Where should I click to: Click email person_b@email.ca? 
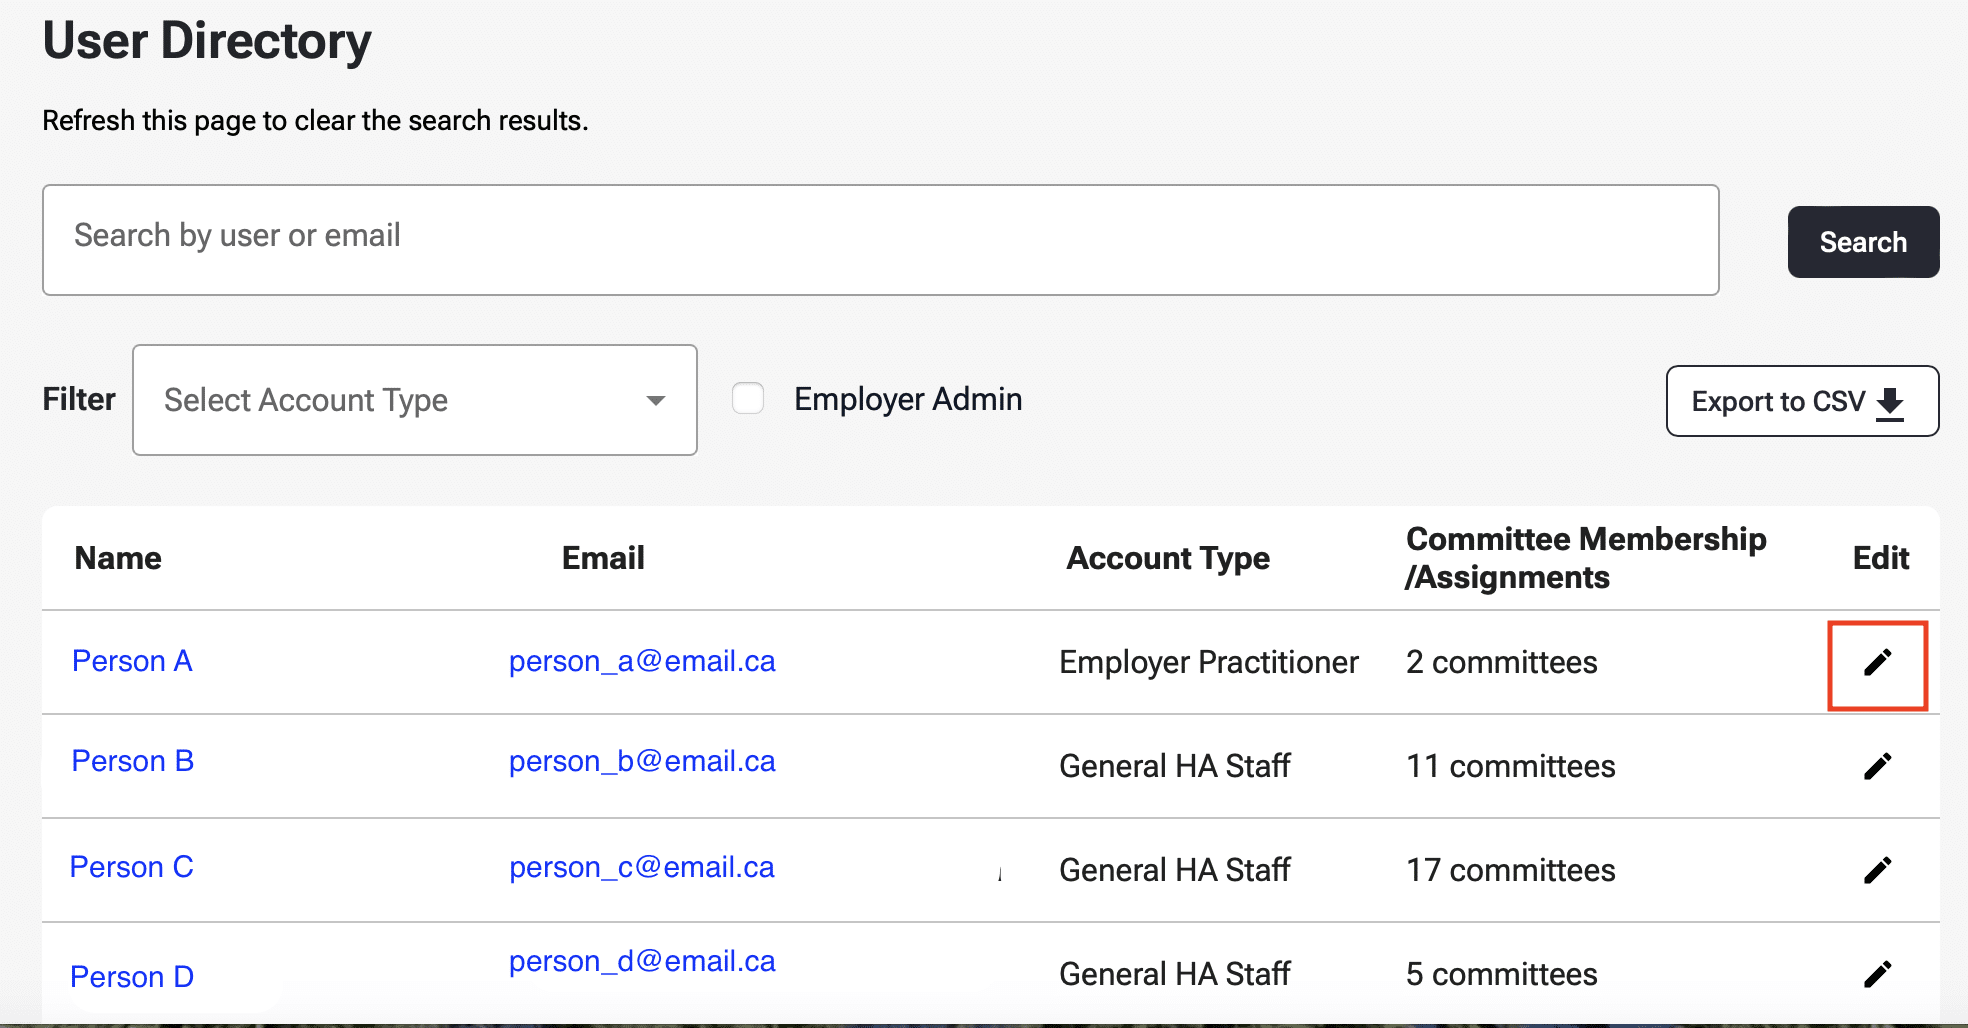coord(642,762)
